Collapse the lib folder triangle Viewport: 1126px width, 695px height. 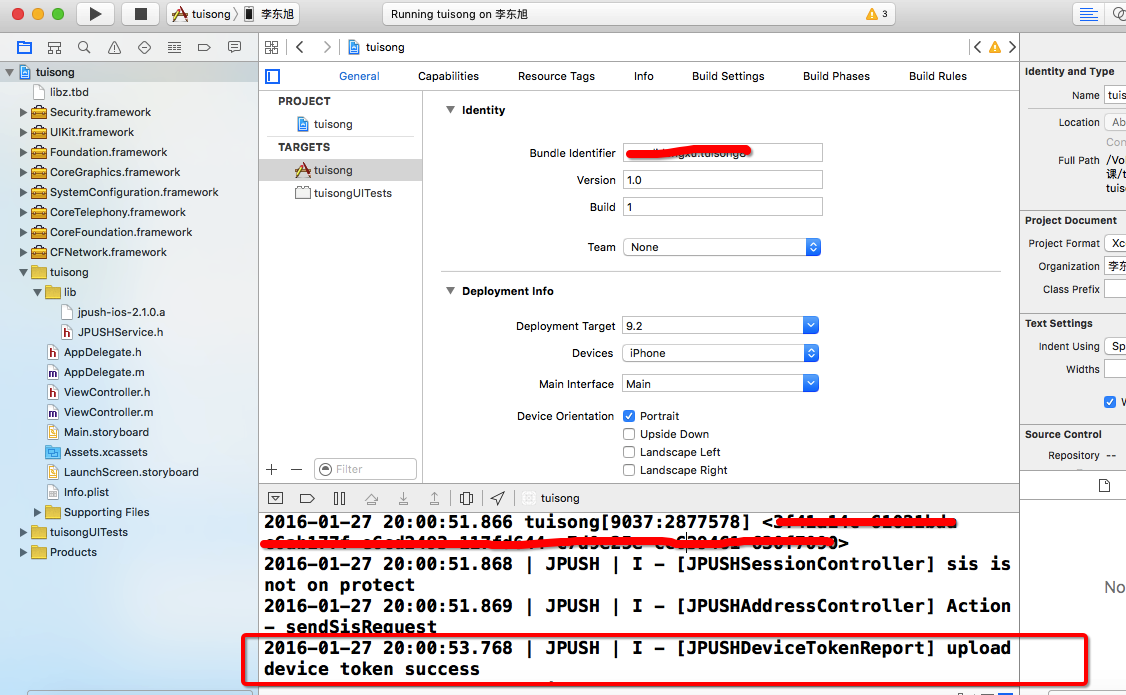click(x=37, y=292)
